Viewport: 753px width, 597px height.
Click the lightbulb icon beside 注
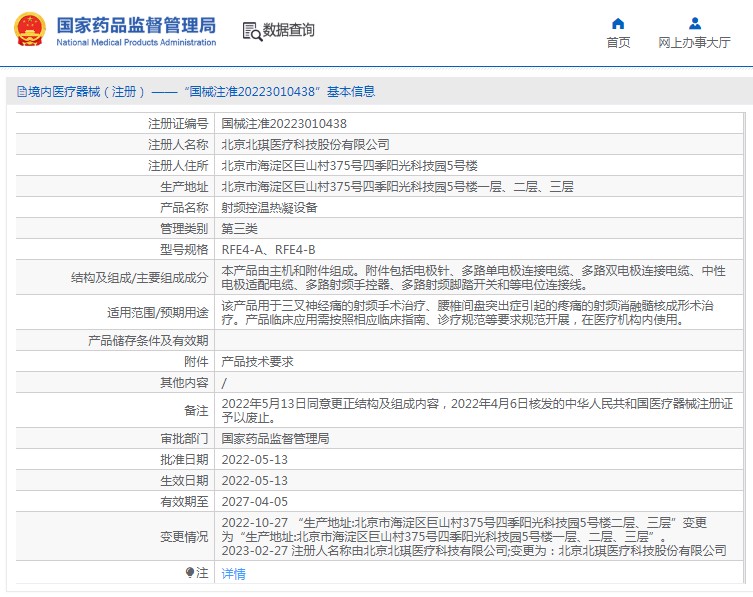(x=189, y=573)
